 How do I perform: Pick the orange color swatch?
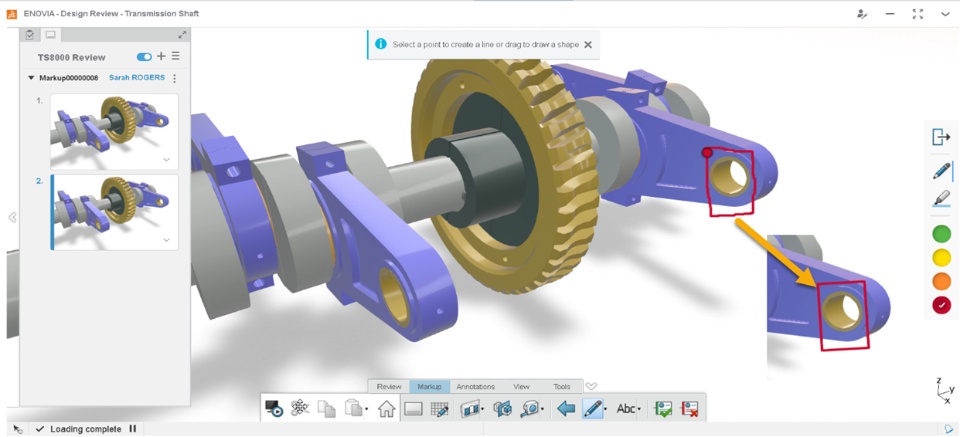941,282
